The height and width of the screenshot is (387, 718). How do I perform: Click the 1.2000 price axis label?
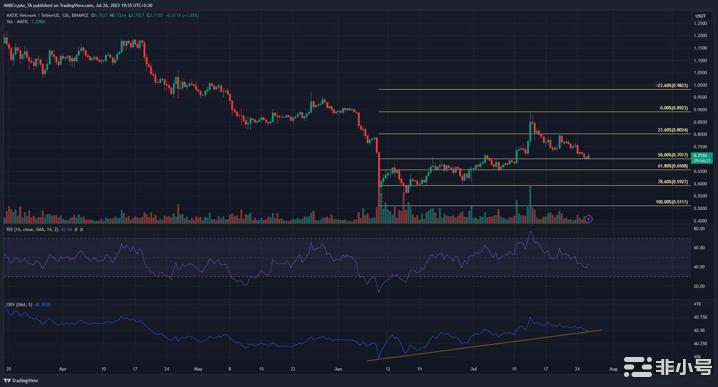click(700, 36)
